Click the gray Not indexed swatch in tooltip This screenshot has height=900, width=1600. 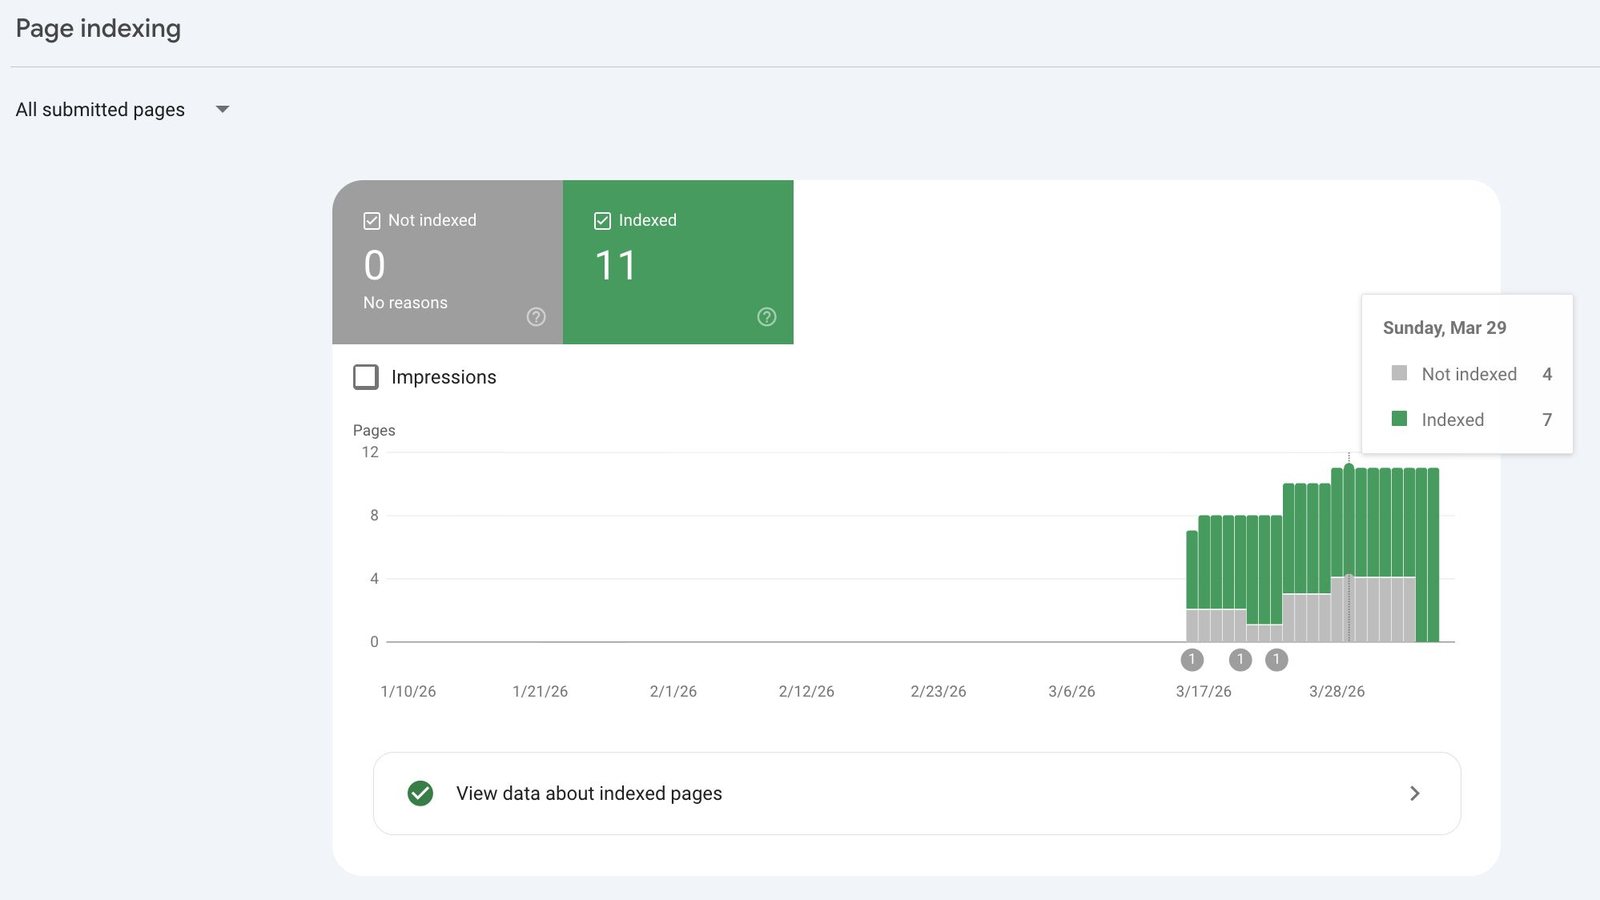pos(1399,373)
